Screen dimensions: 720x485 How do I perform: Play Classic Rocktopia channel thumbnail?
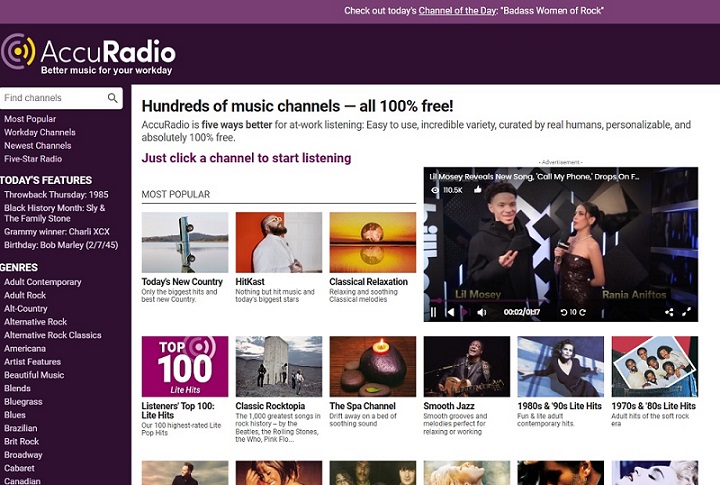pos(279,367)
